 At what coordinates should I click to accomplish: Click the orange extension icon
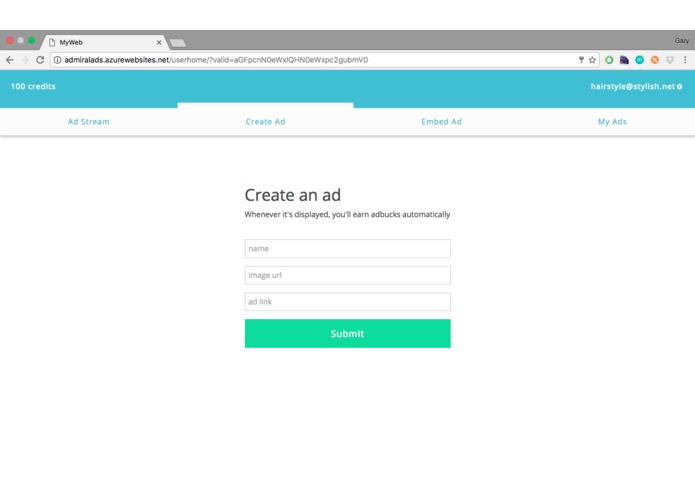click(x=655, y=60)
